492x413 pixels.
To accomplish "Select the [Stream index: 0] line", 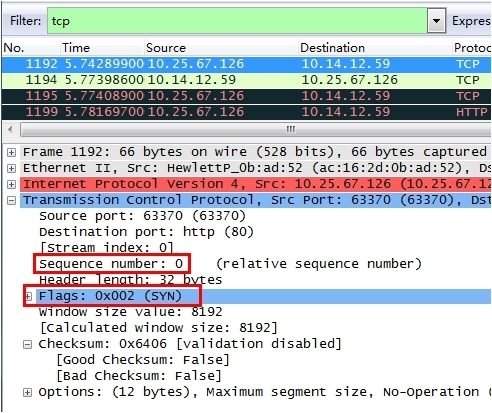I will coord(107,248).
